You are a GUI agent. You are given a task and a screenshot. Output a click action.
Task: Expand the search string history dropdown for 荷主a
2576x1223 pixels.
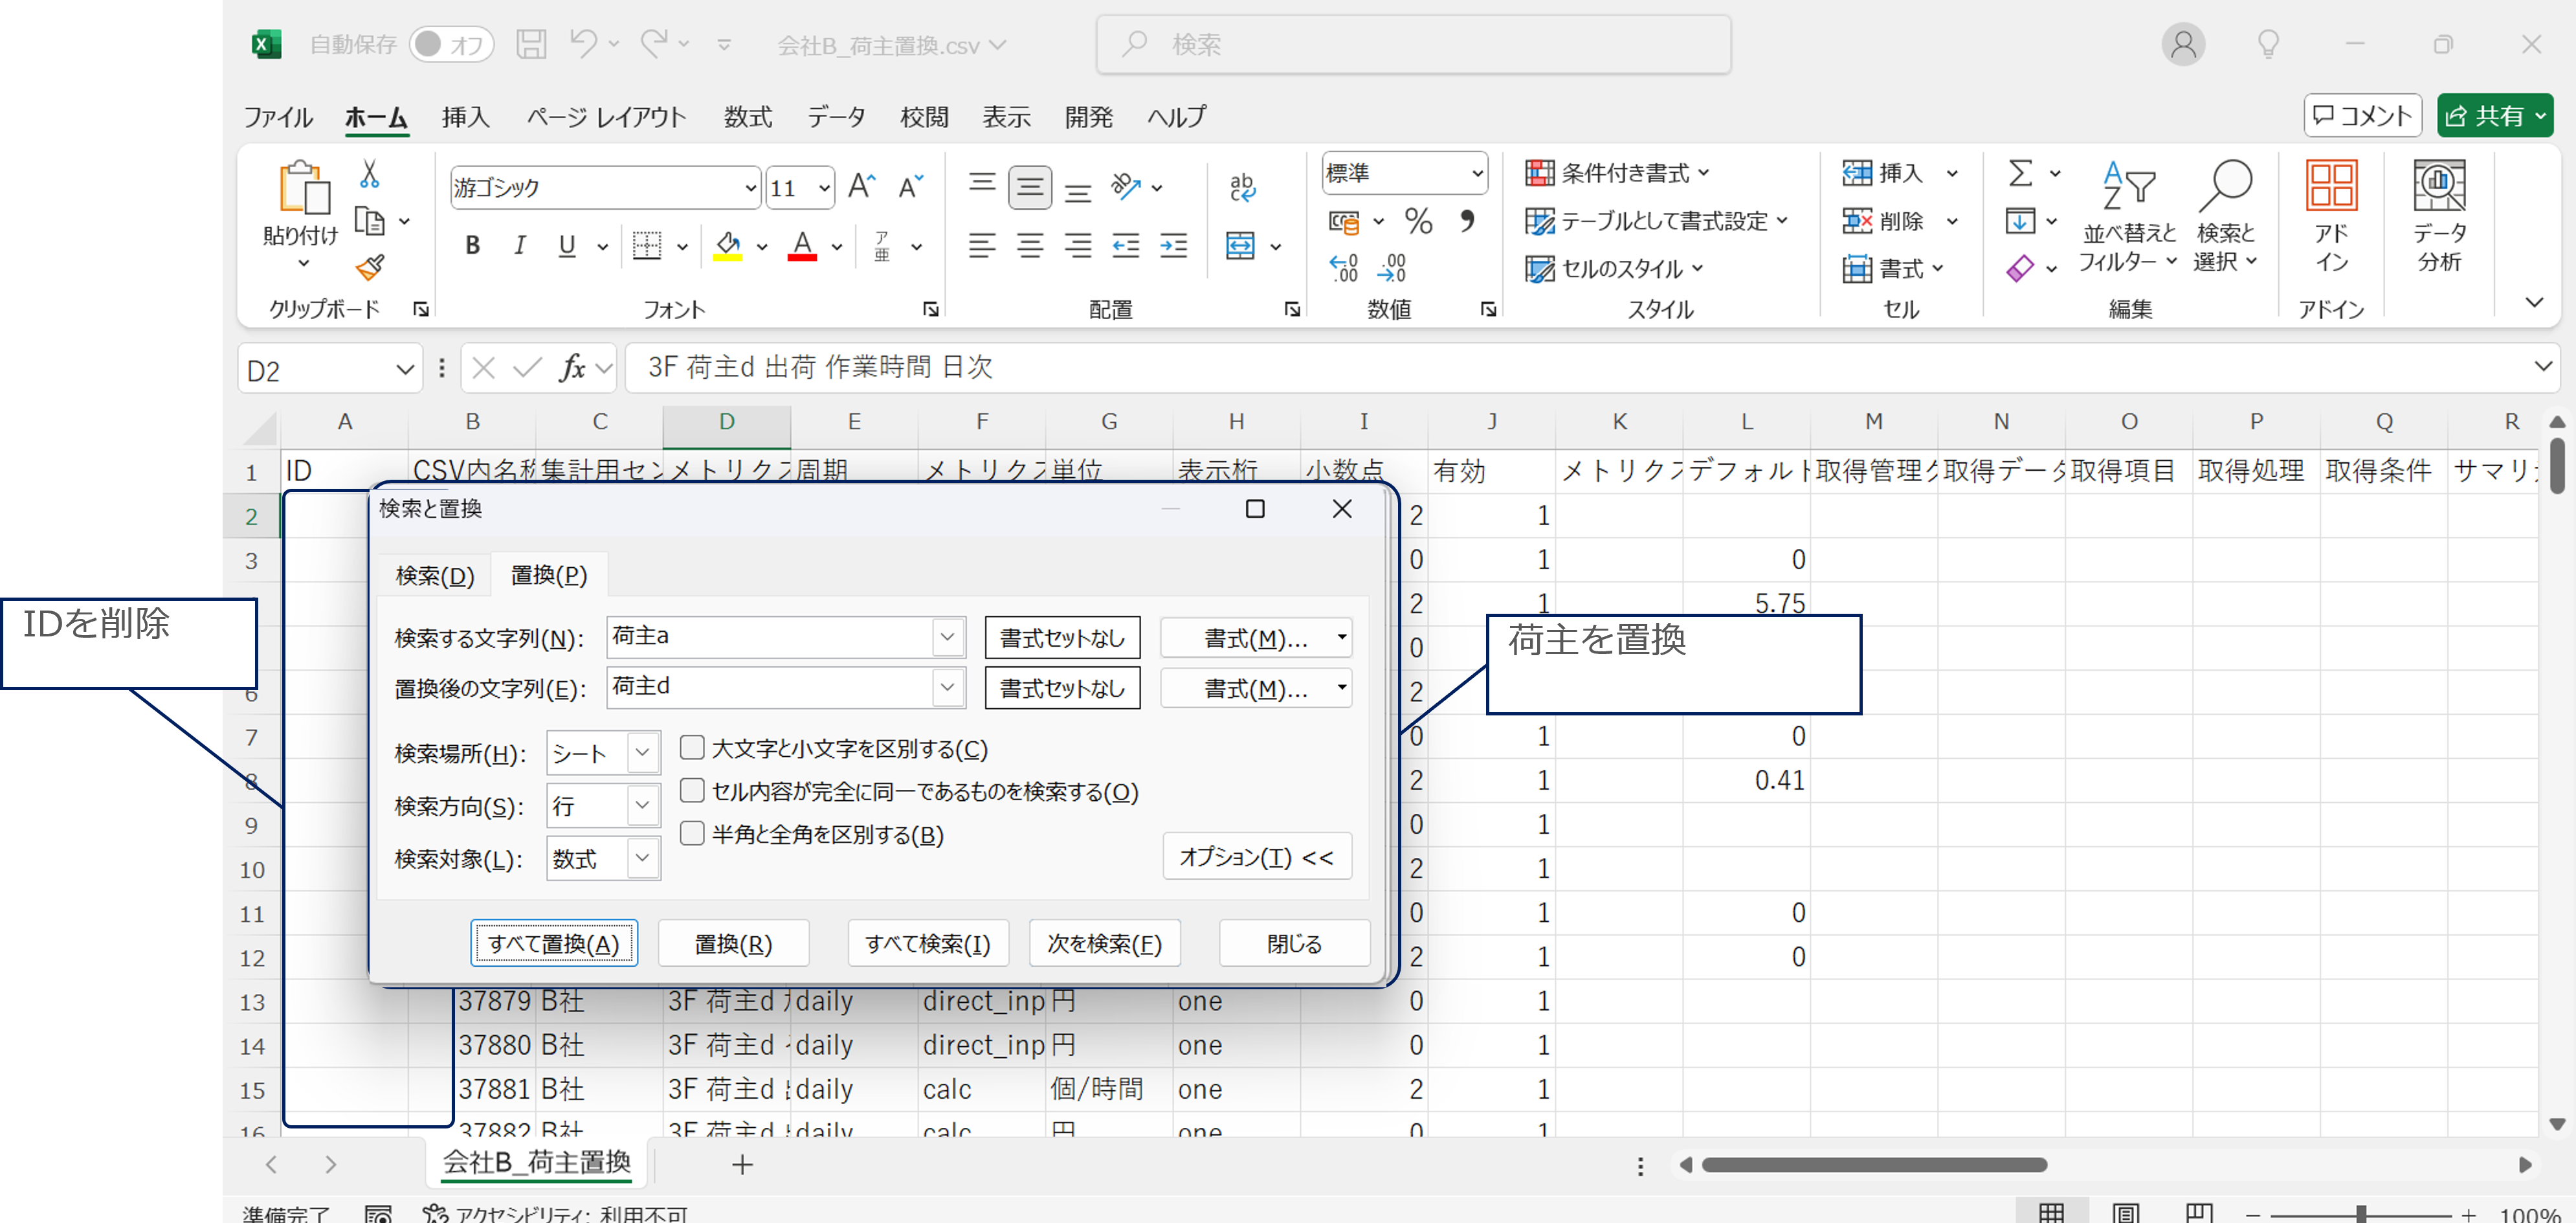click(947, 636)
